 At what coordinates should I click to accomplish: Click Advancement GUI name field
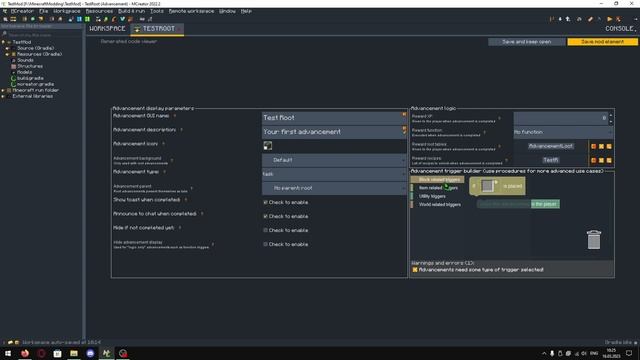pyautogui.click(x=334, y=118)
